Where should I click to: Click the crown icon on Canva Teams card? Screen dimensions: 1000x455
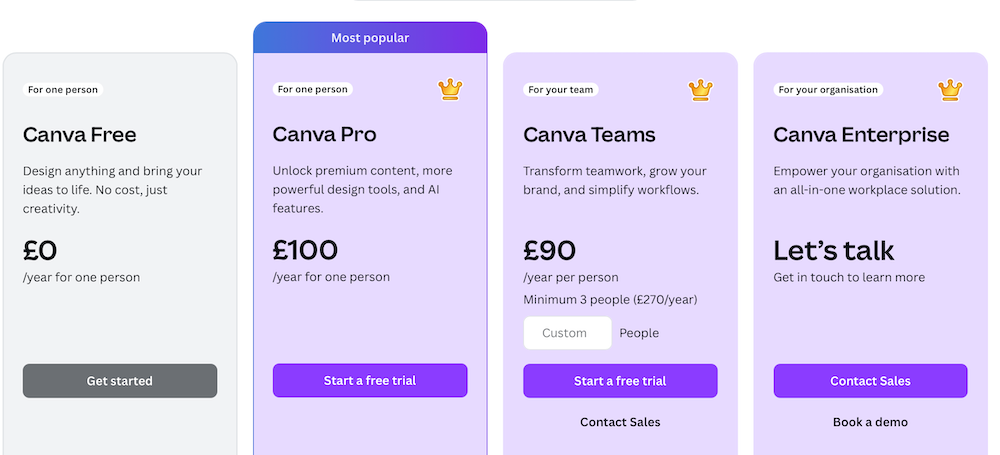pos(700,90)
